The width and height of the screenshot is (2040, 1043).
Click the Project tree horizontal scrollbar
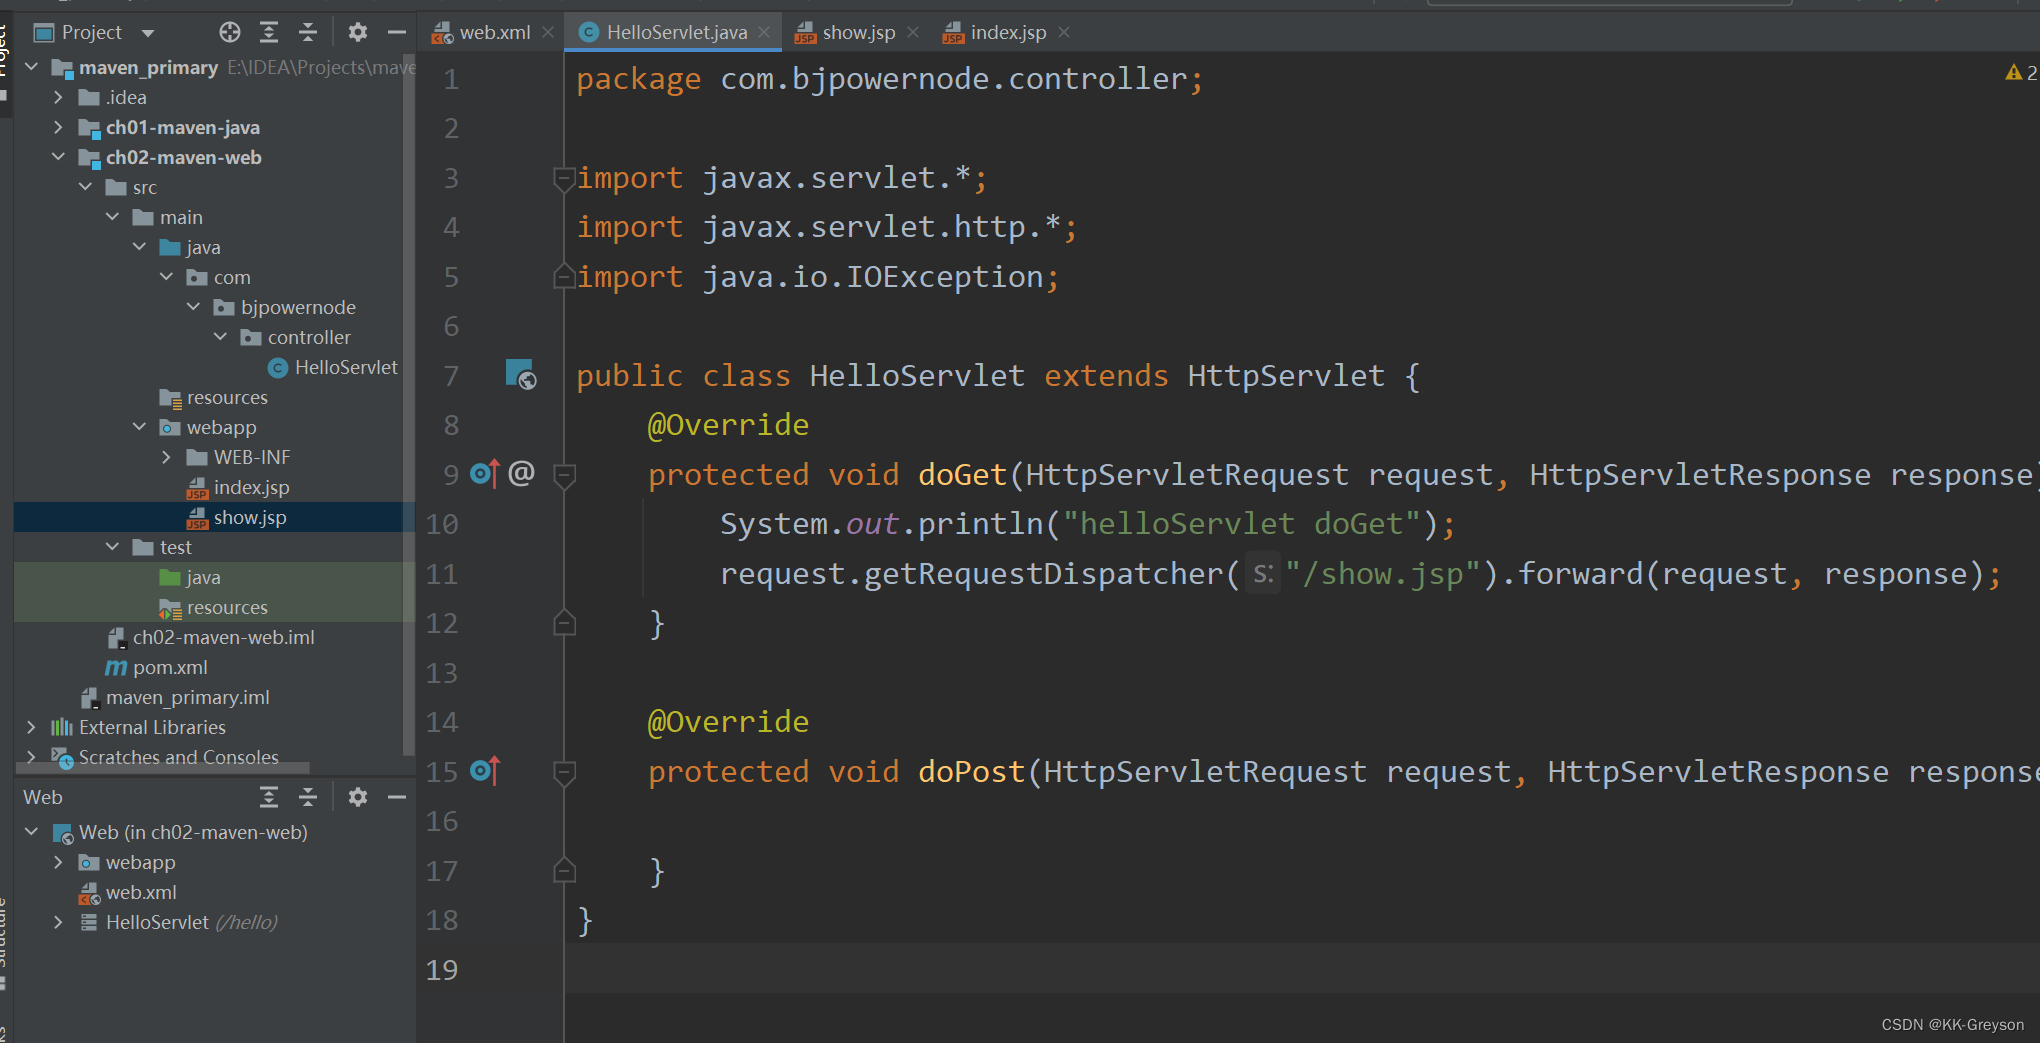pos(163,768)
